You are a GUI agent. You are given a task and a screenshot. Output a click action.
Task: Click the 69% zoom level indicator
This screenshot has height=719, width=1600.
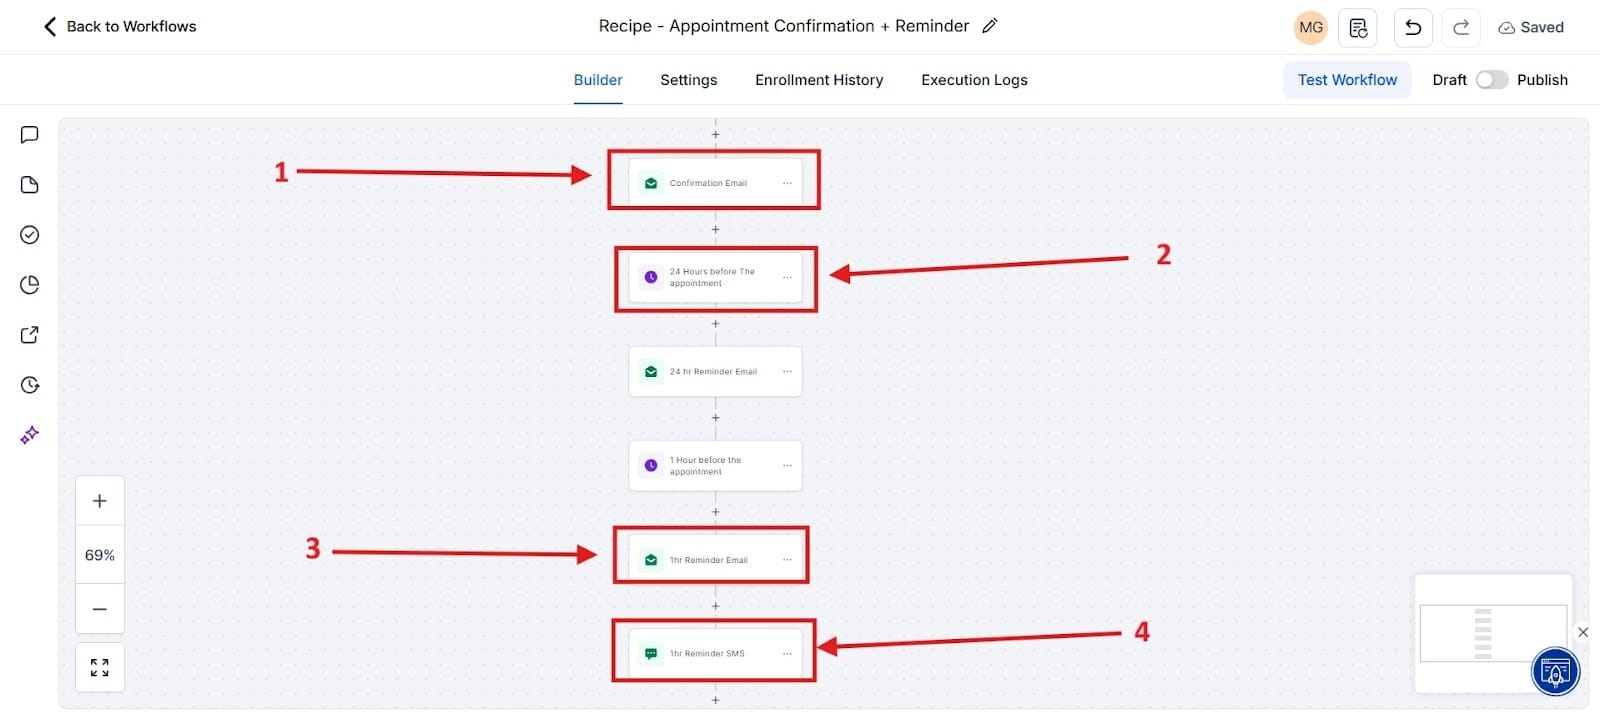[100, 555]
